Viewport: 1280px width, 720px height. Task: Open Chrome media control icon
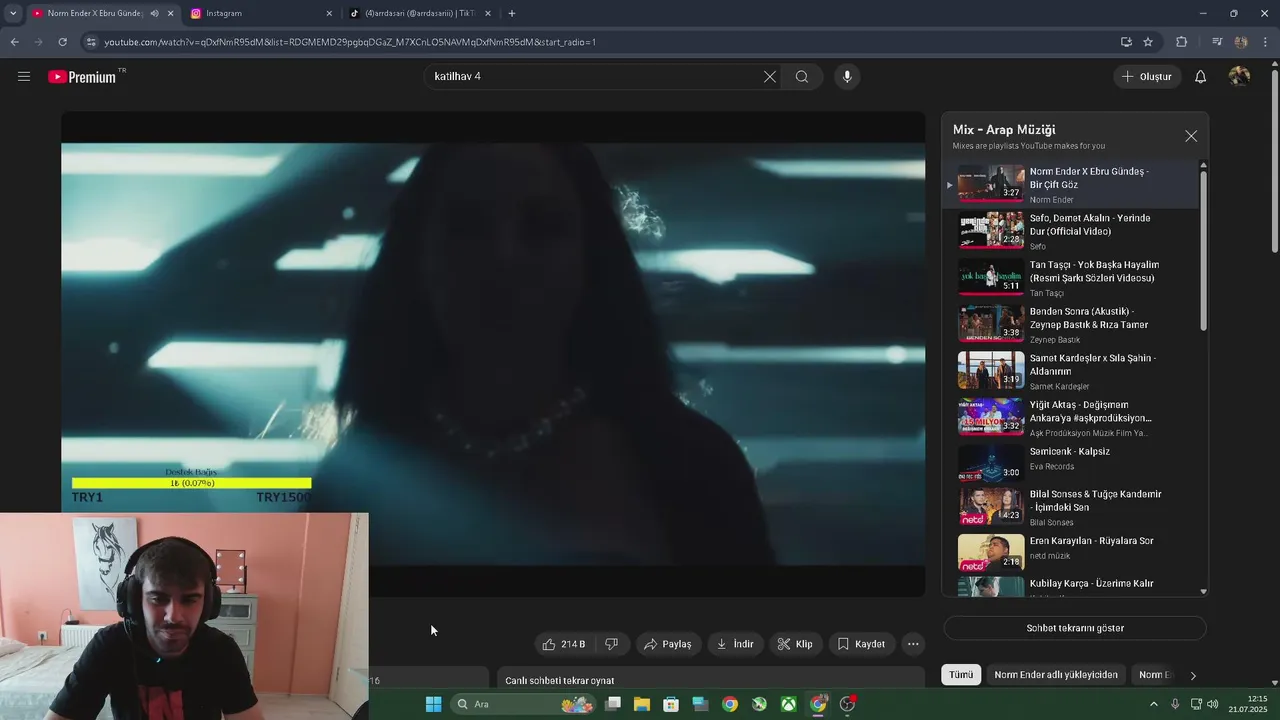[1217, 42]
